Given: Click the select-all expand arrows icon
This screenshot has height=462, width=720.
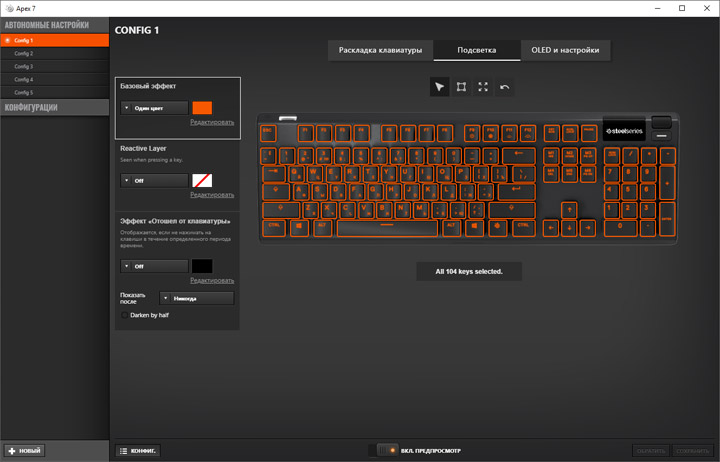Looking at the screenshot, I should coord(483,87).
